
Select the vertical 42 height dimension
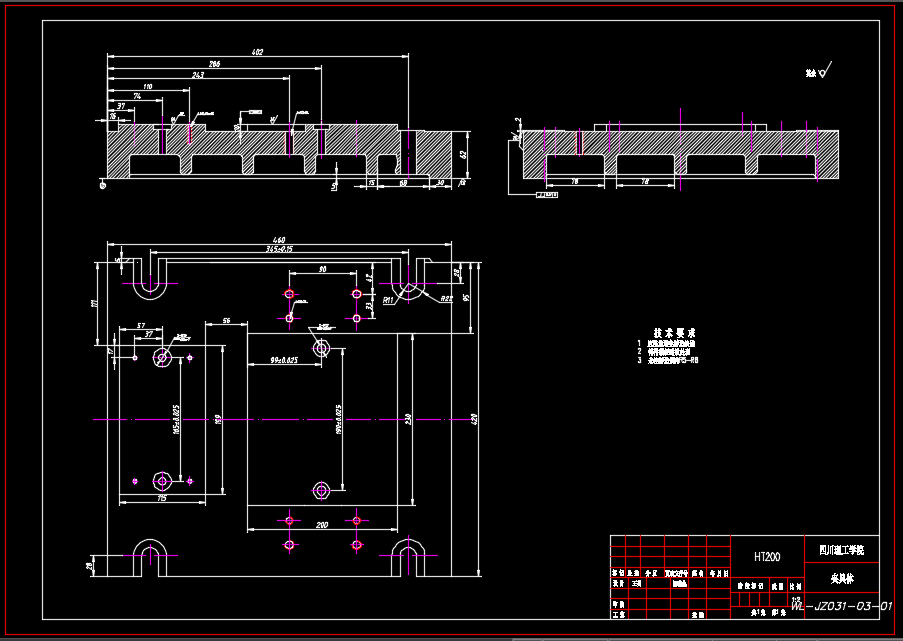[x=462, y=154]
